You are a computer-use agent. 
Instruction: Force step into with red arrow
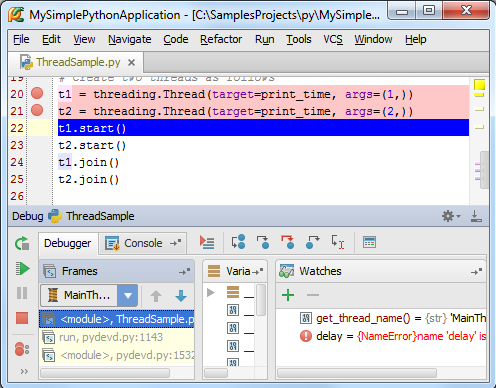coord(287,242)
